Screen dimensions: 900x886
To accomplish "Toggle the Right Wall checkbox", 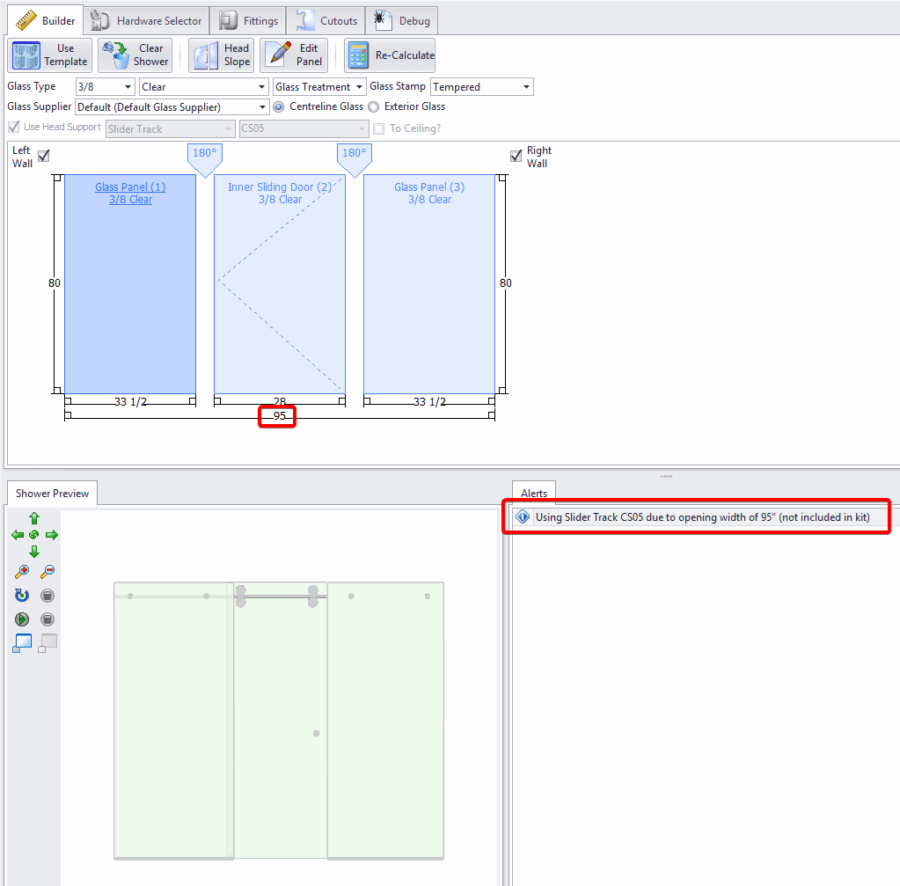I will pos(516,155).
